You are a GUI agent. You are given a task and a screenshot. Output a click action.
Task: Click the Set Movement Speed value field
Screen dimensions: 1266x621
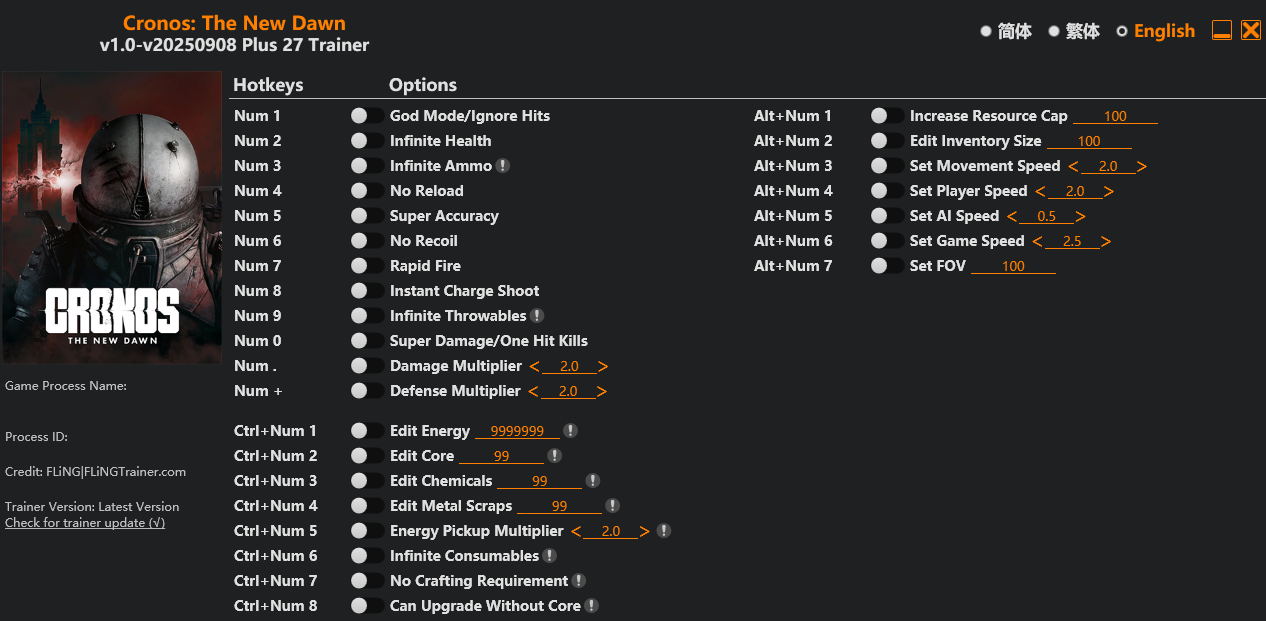(1107, 167)
